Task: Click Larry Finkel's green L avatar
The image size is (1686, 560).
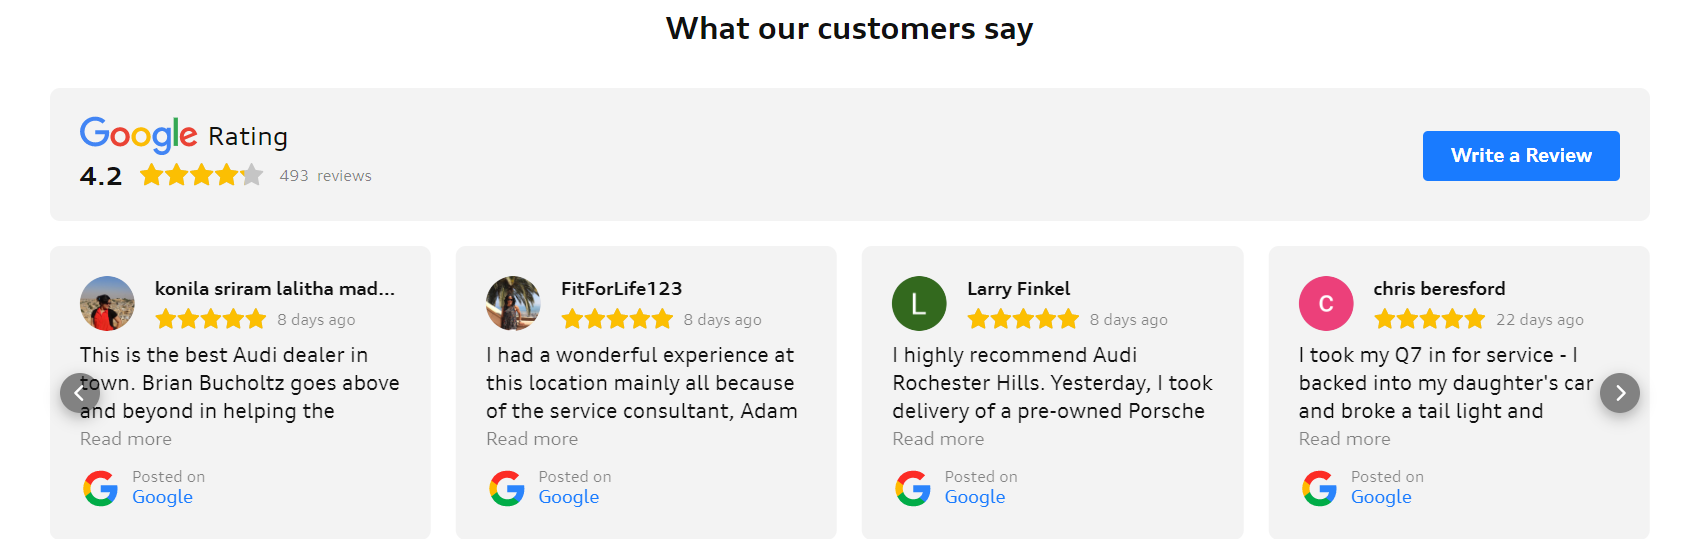Action: click(919, 303)
